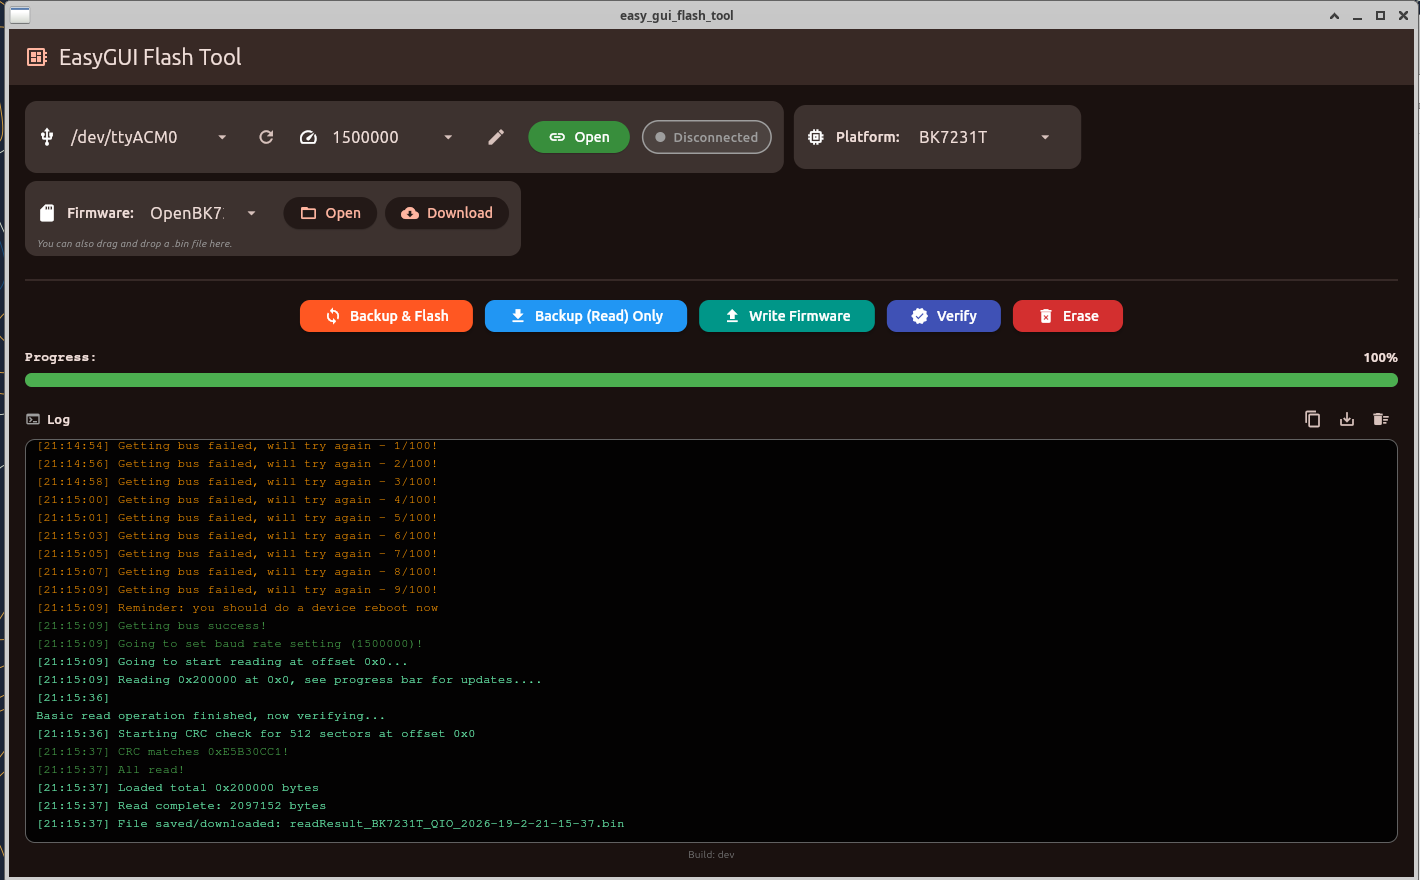The image size is (1420, 880).
Task: Click Backup (Read) Only button
Action: tap(586, 316)
